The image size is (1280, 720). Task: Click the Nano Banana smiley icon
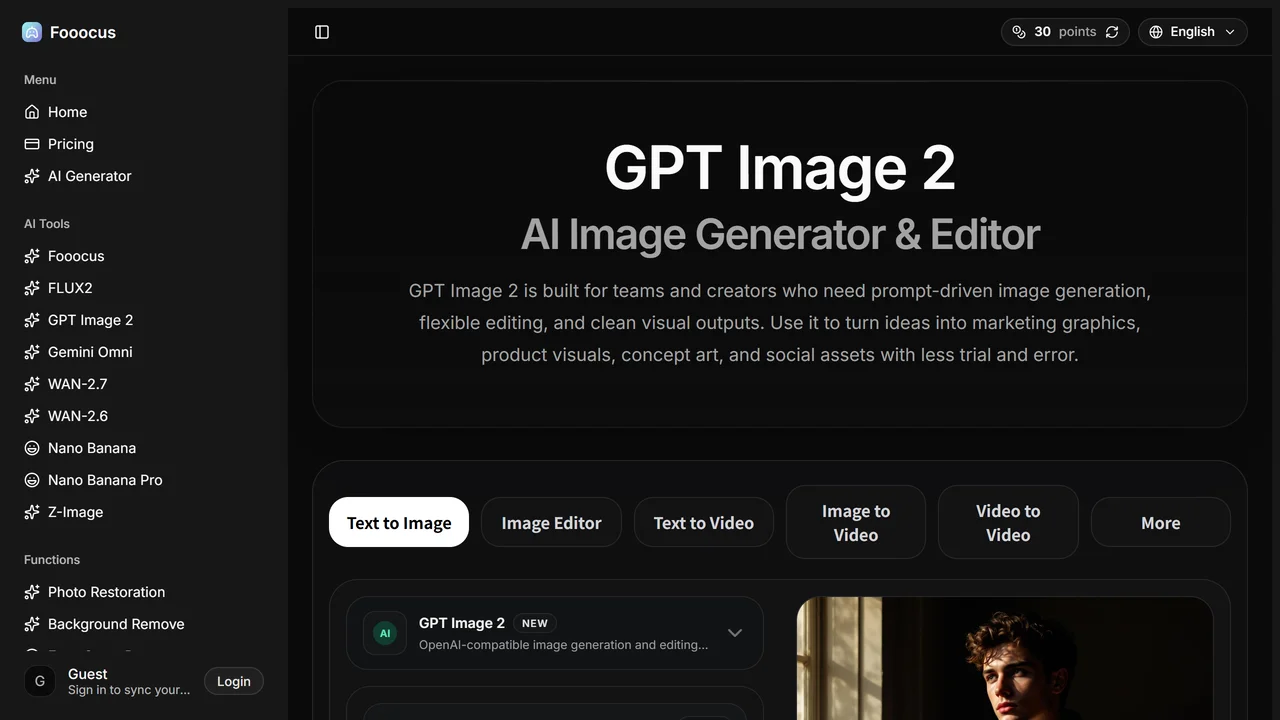pyautogui.click(x=32, y=448)
